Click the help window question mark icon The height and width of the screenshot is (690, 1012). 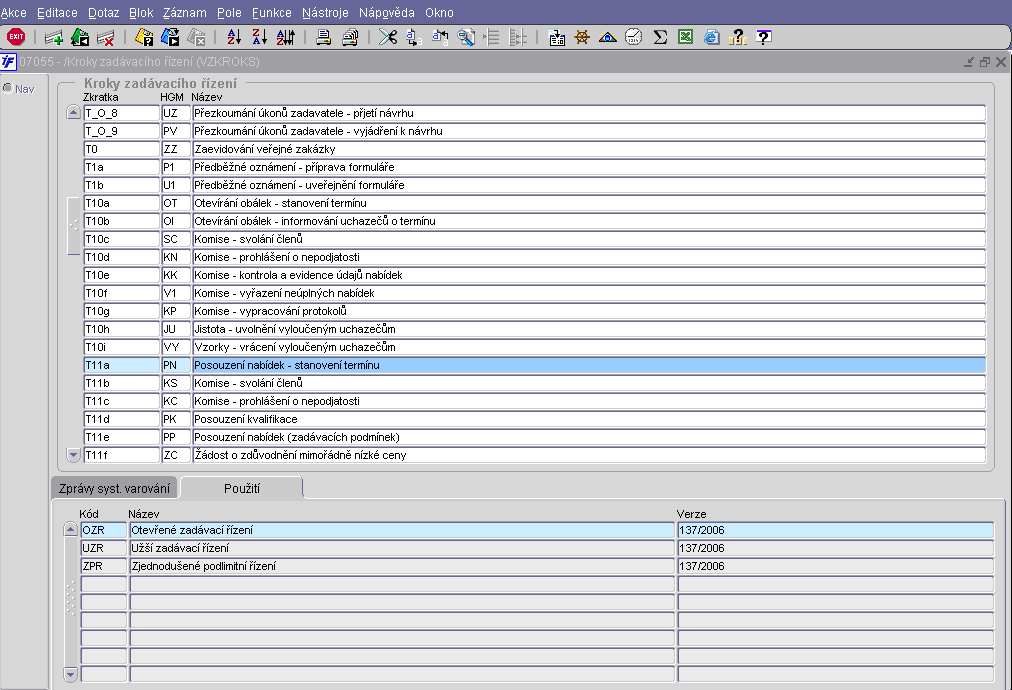[764, 37]
